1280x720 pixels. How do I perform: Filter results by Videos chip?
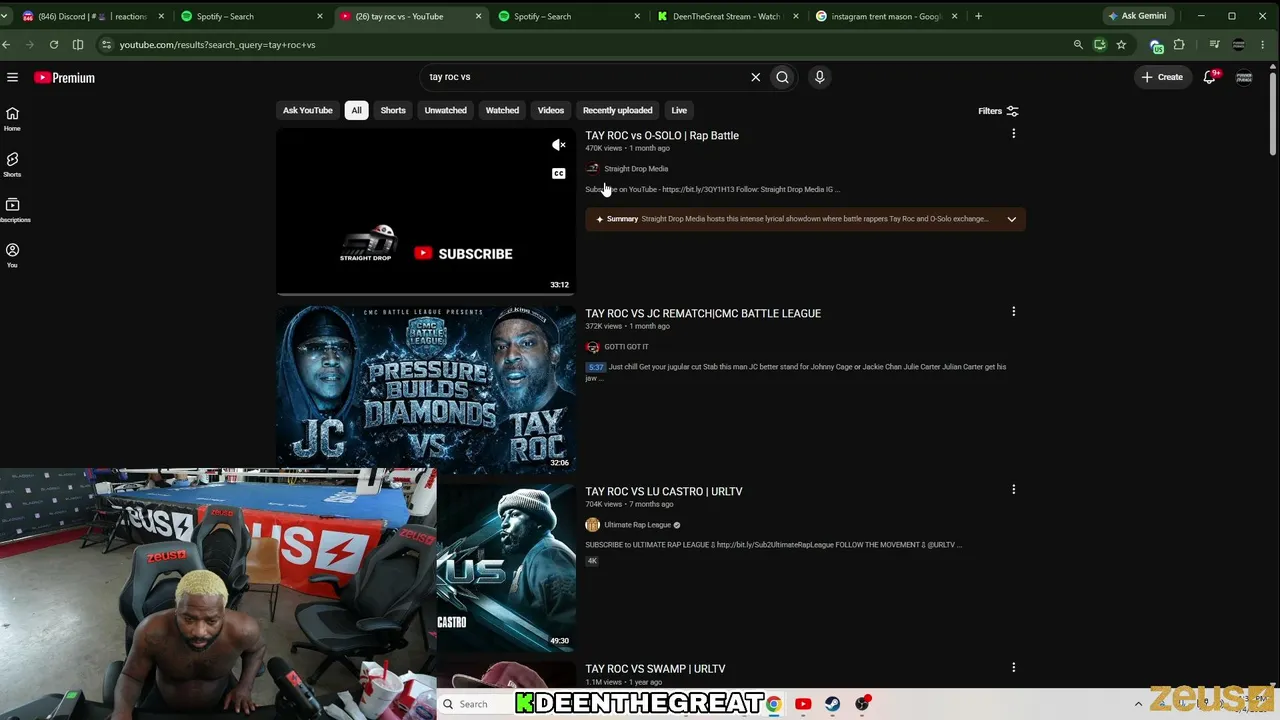click(x=551, y=110)
